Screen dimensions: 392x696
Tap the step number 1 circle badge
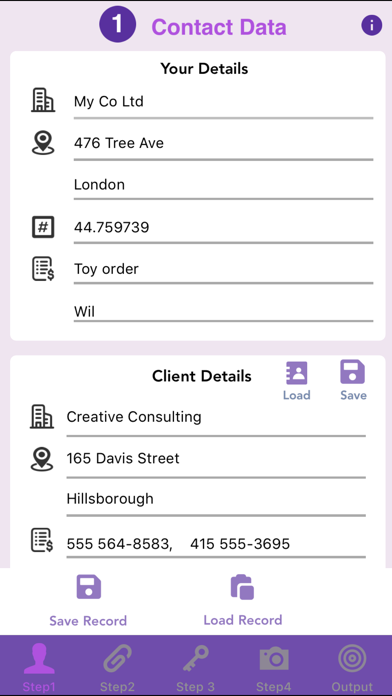pyautogui.click(x=117, y=24)
